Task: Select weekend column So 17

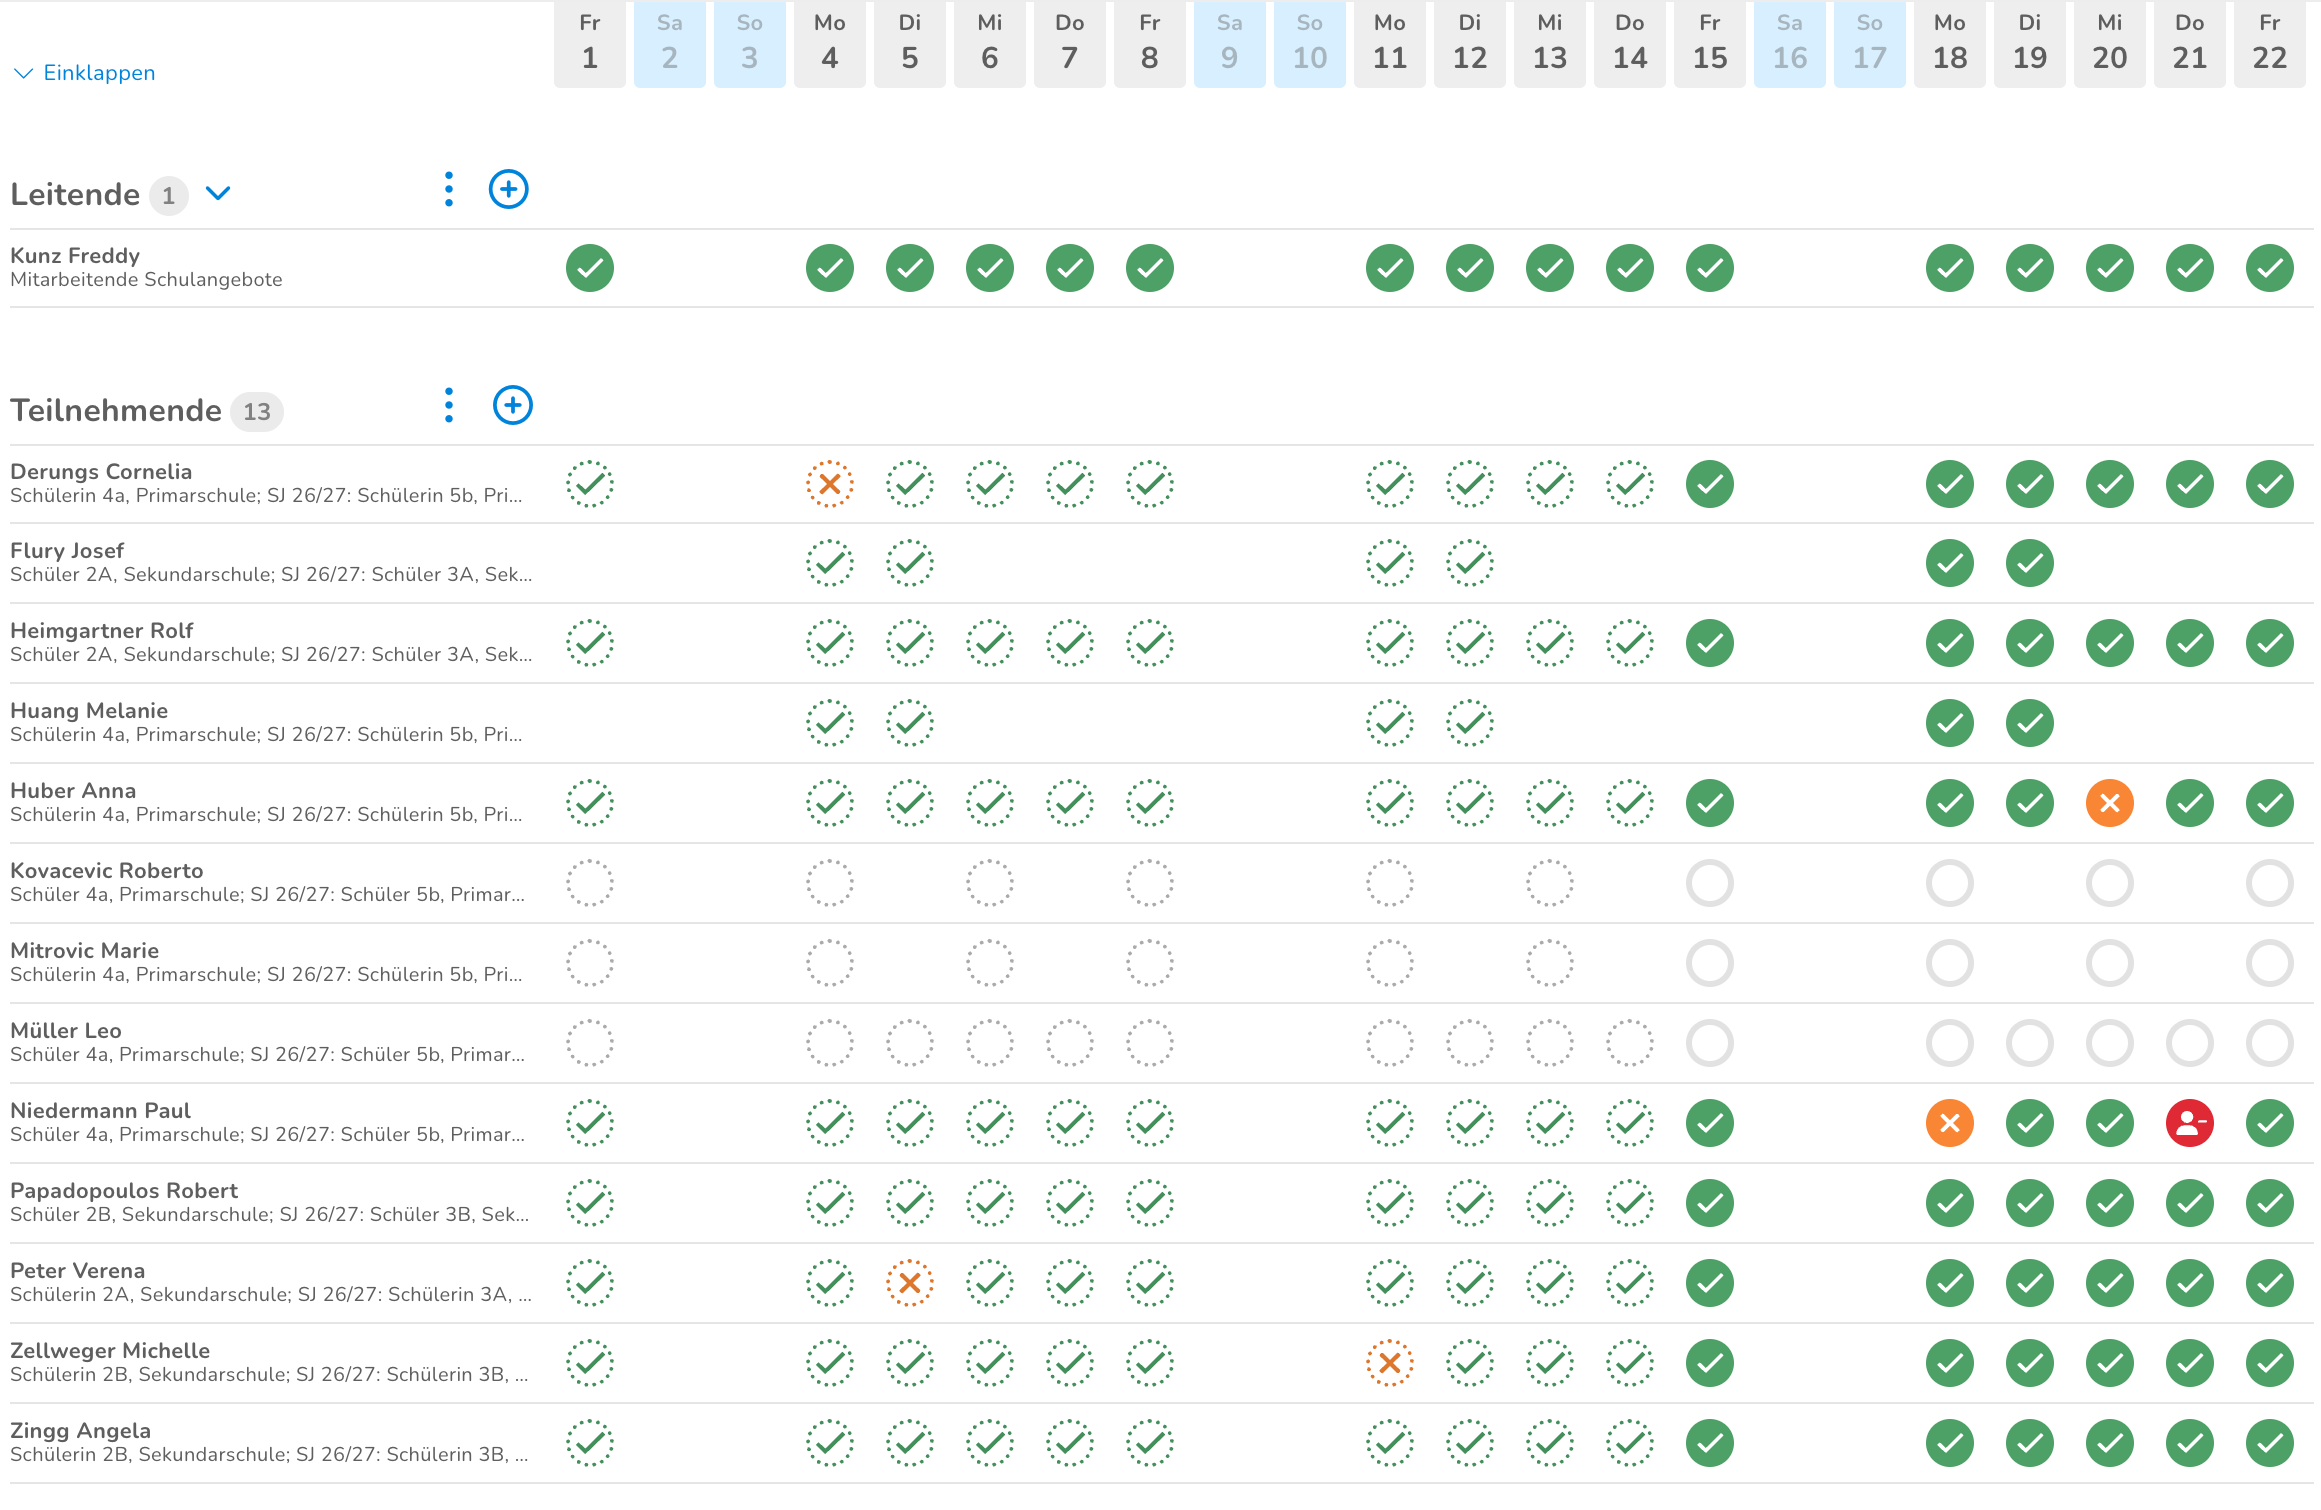Action: [x=1870, y=44]
